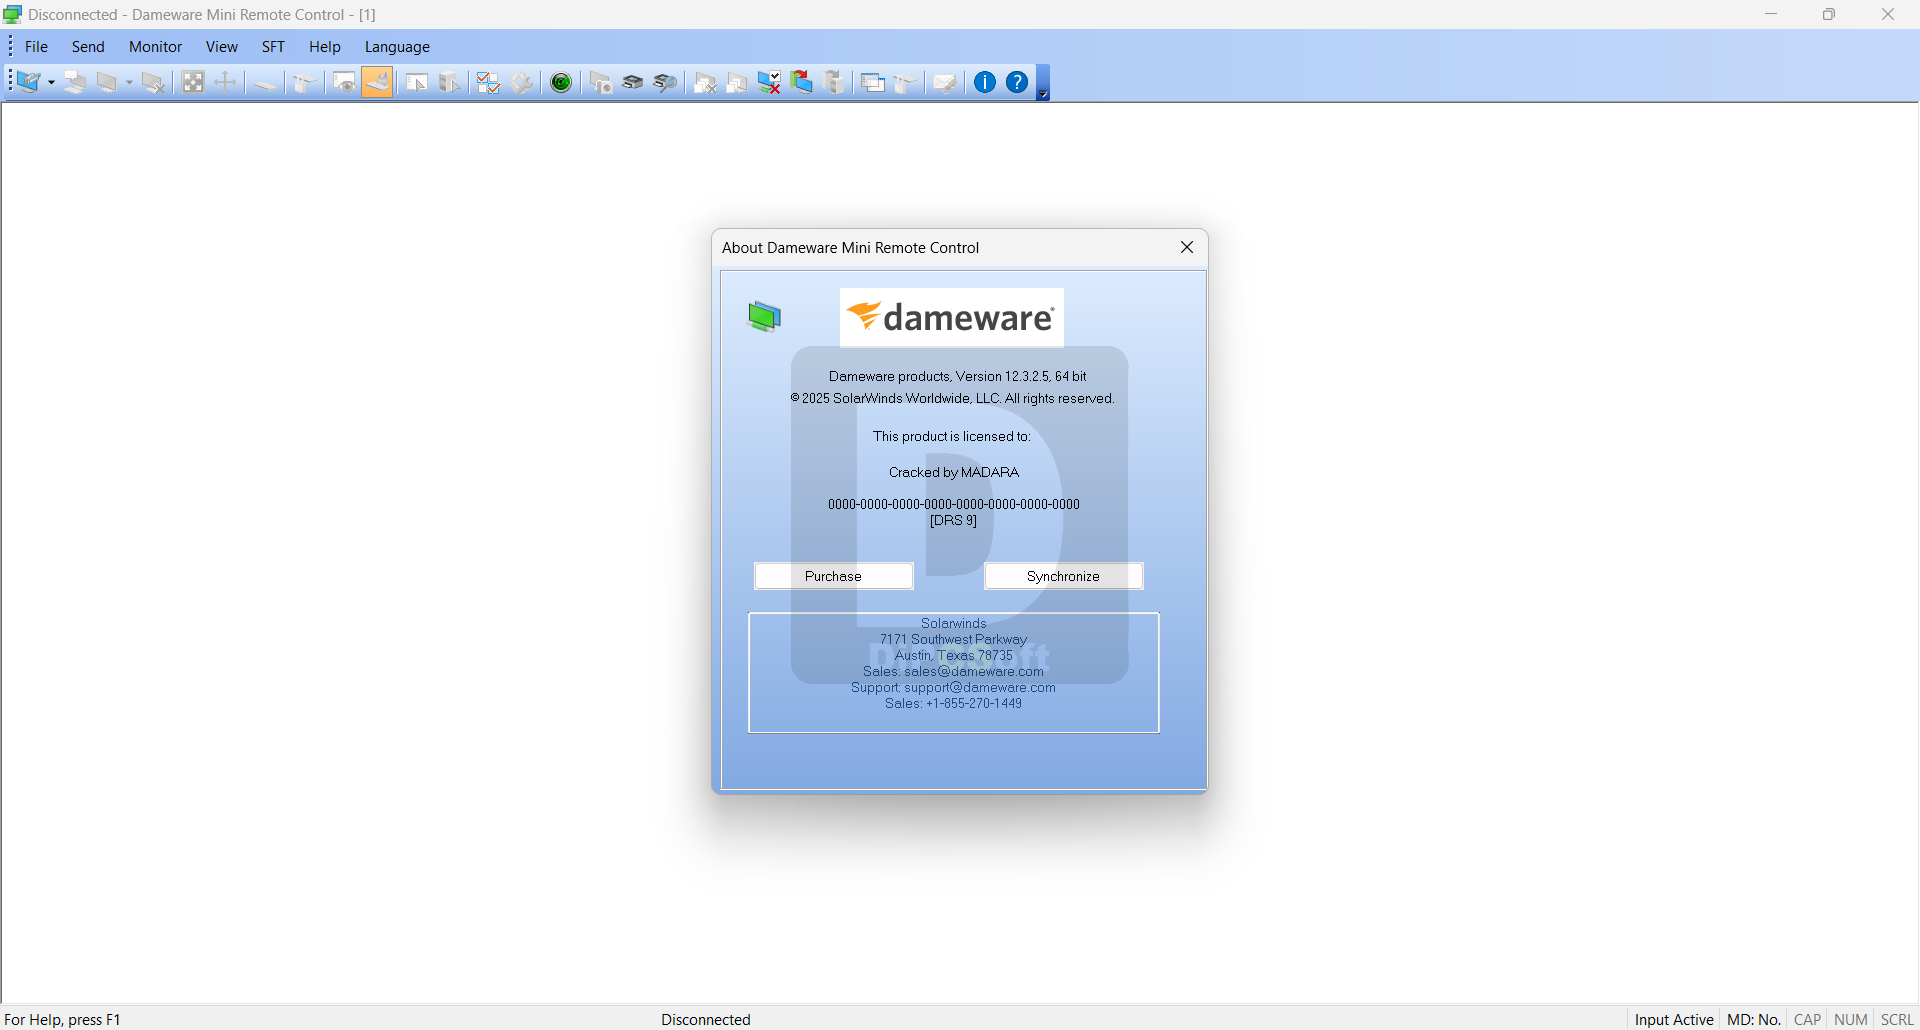Open the Language menu
The image size is (1920, 1030).
[x=397, y=47]
